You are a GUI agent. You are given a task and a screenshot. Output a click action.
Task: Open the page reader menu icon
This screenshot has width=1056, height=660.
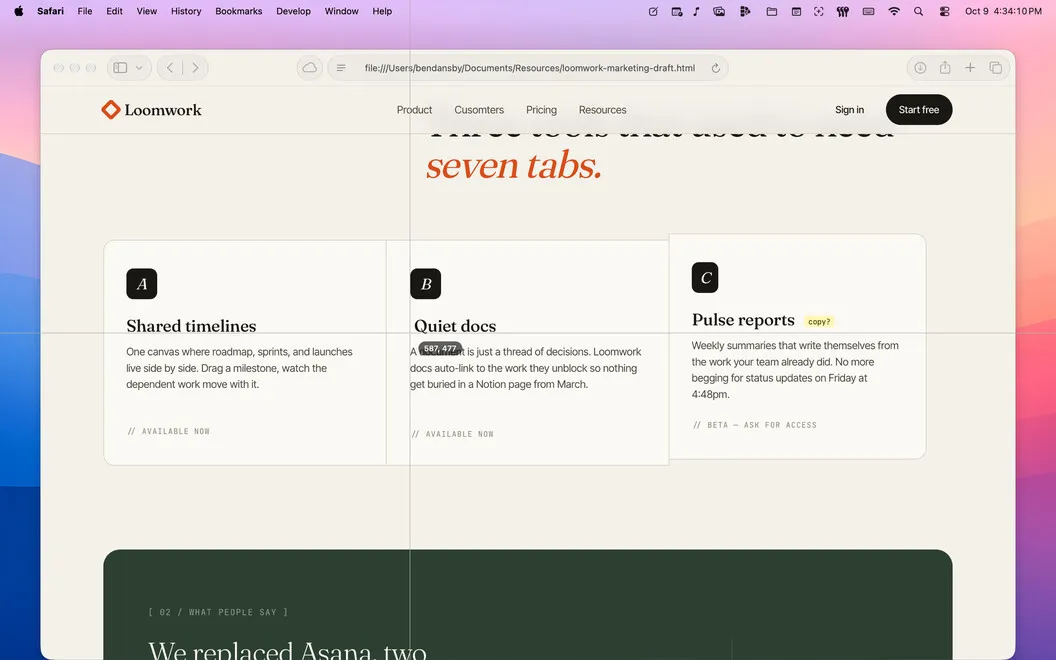pyautogui.click(x=341, y=68)
